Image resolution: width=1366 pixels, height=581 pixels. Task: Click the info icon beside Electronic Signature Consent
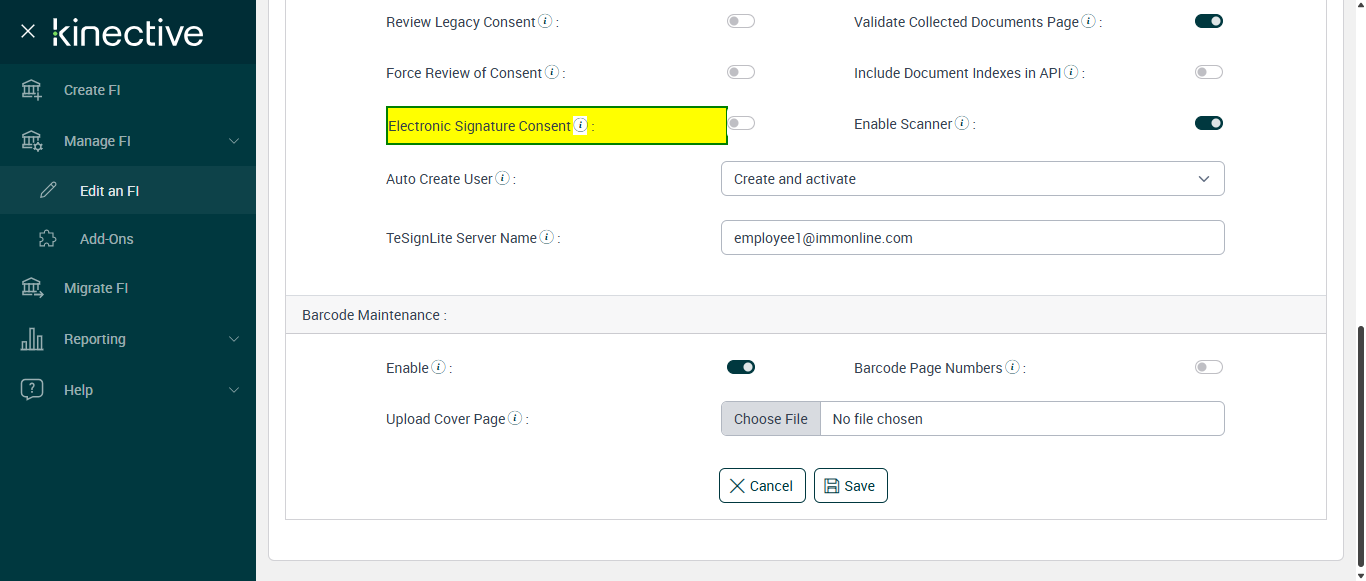581,126
